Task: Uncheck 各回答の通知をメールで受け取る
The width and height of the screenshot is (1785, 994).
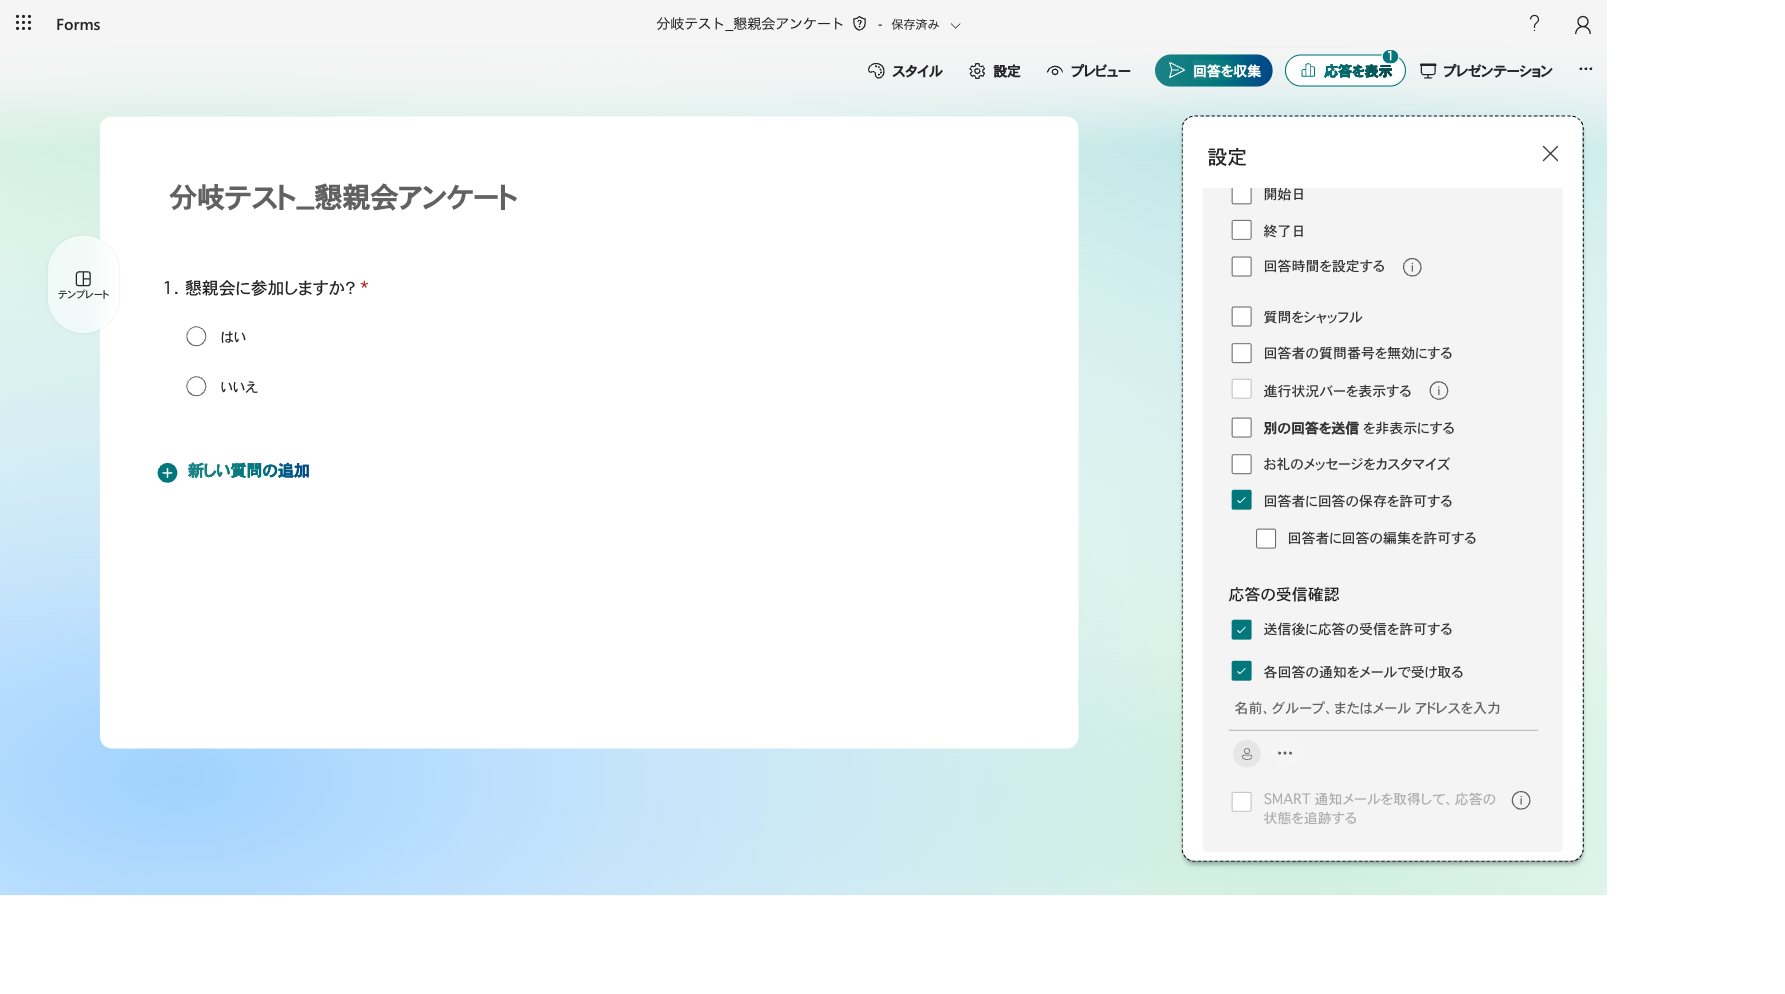Action: point(1241,671)
